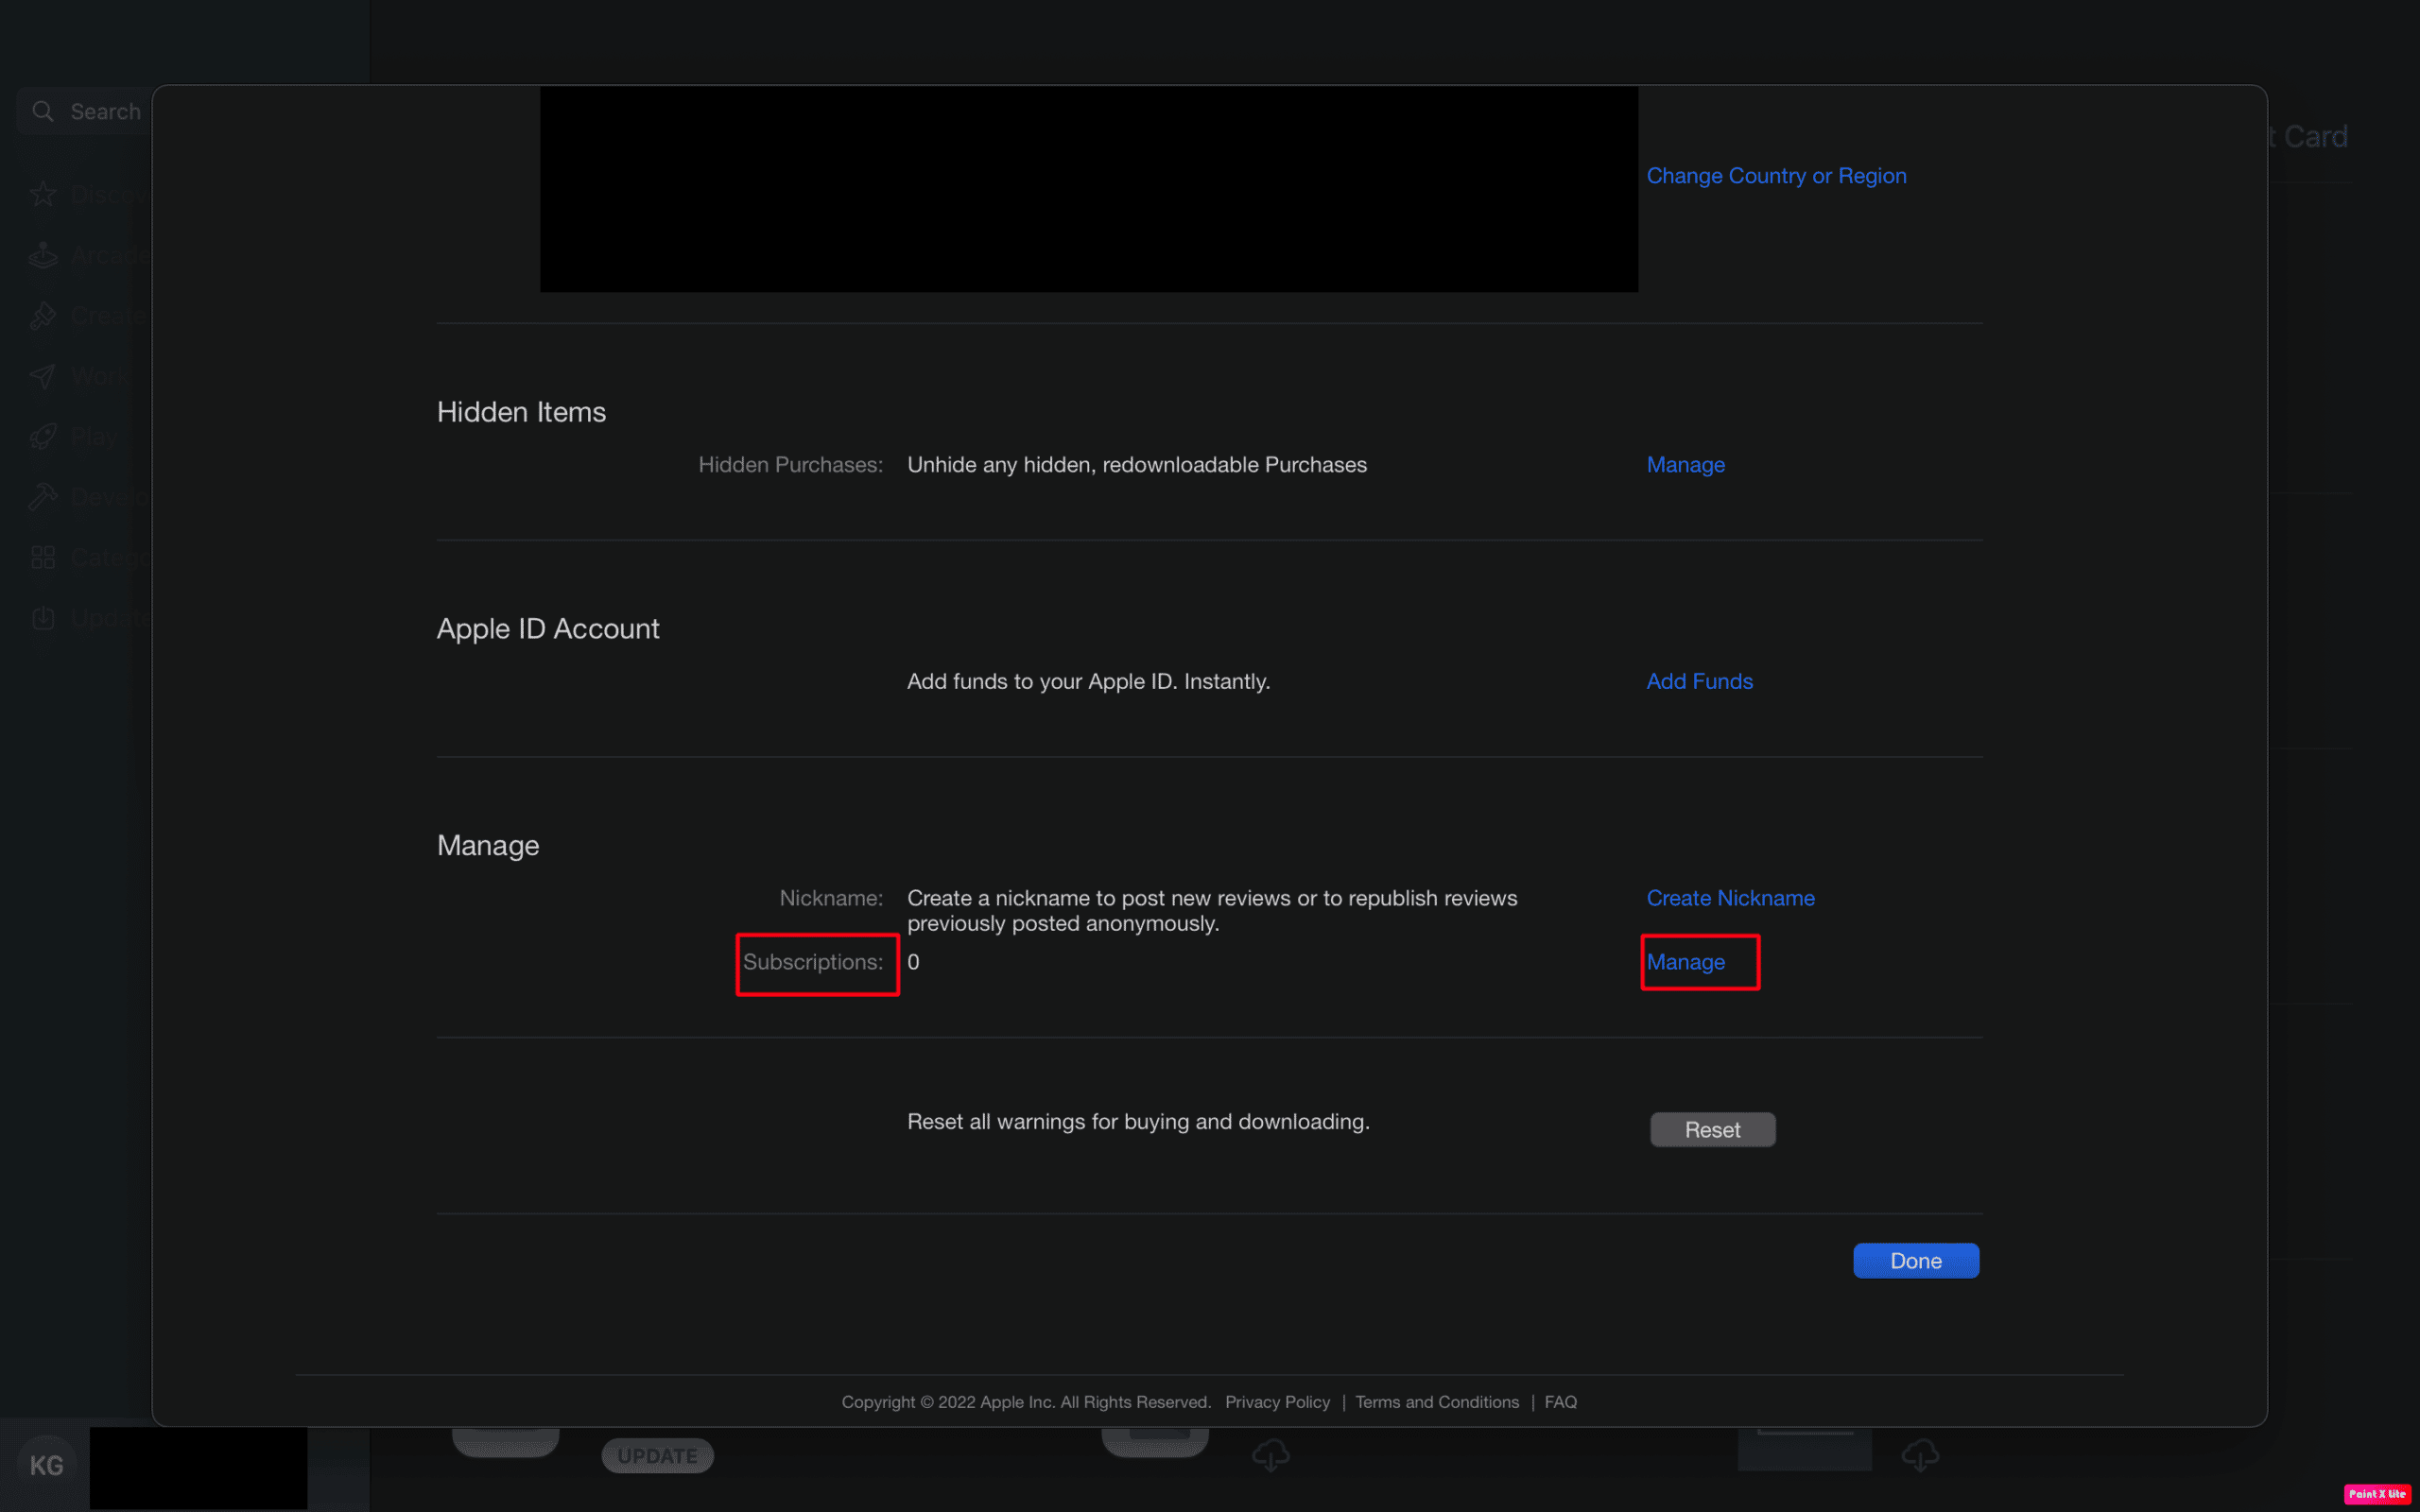Click the downloads arrow icon in sidebar
Viewport: 2420px width, 1512px height.
pos(43,618)
